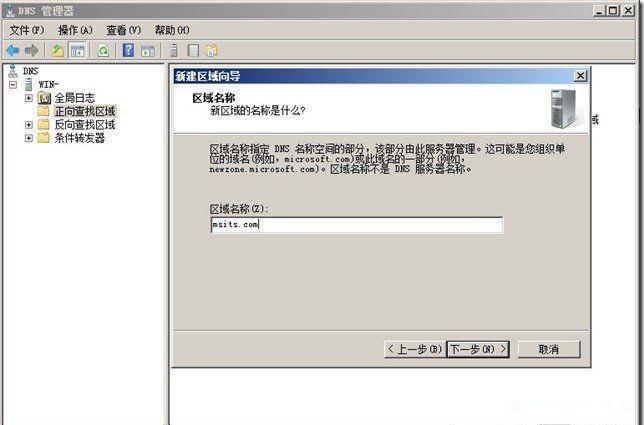Collapse the WIN- server tree node
This screenshot has width=644, height=425.
13,85
